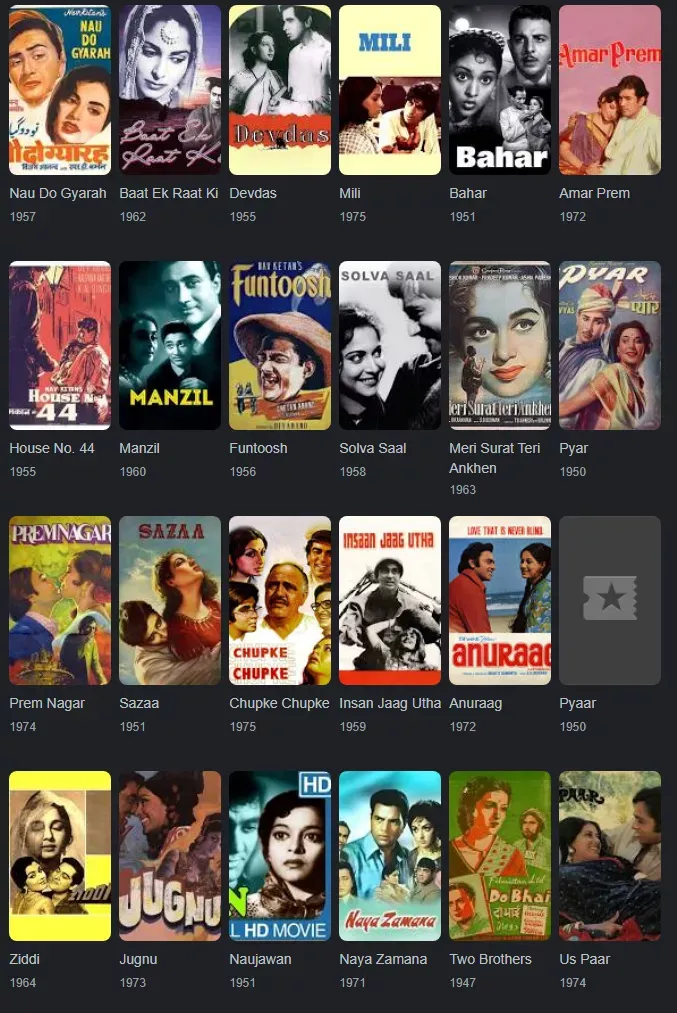The width and height of the screenshot is (677, 1013).
Task: Click the Mili movie poster
Action: pyautogui.click(x=390, y=90)
